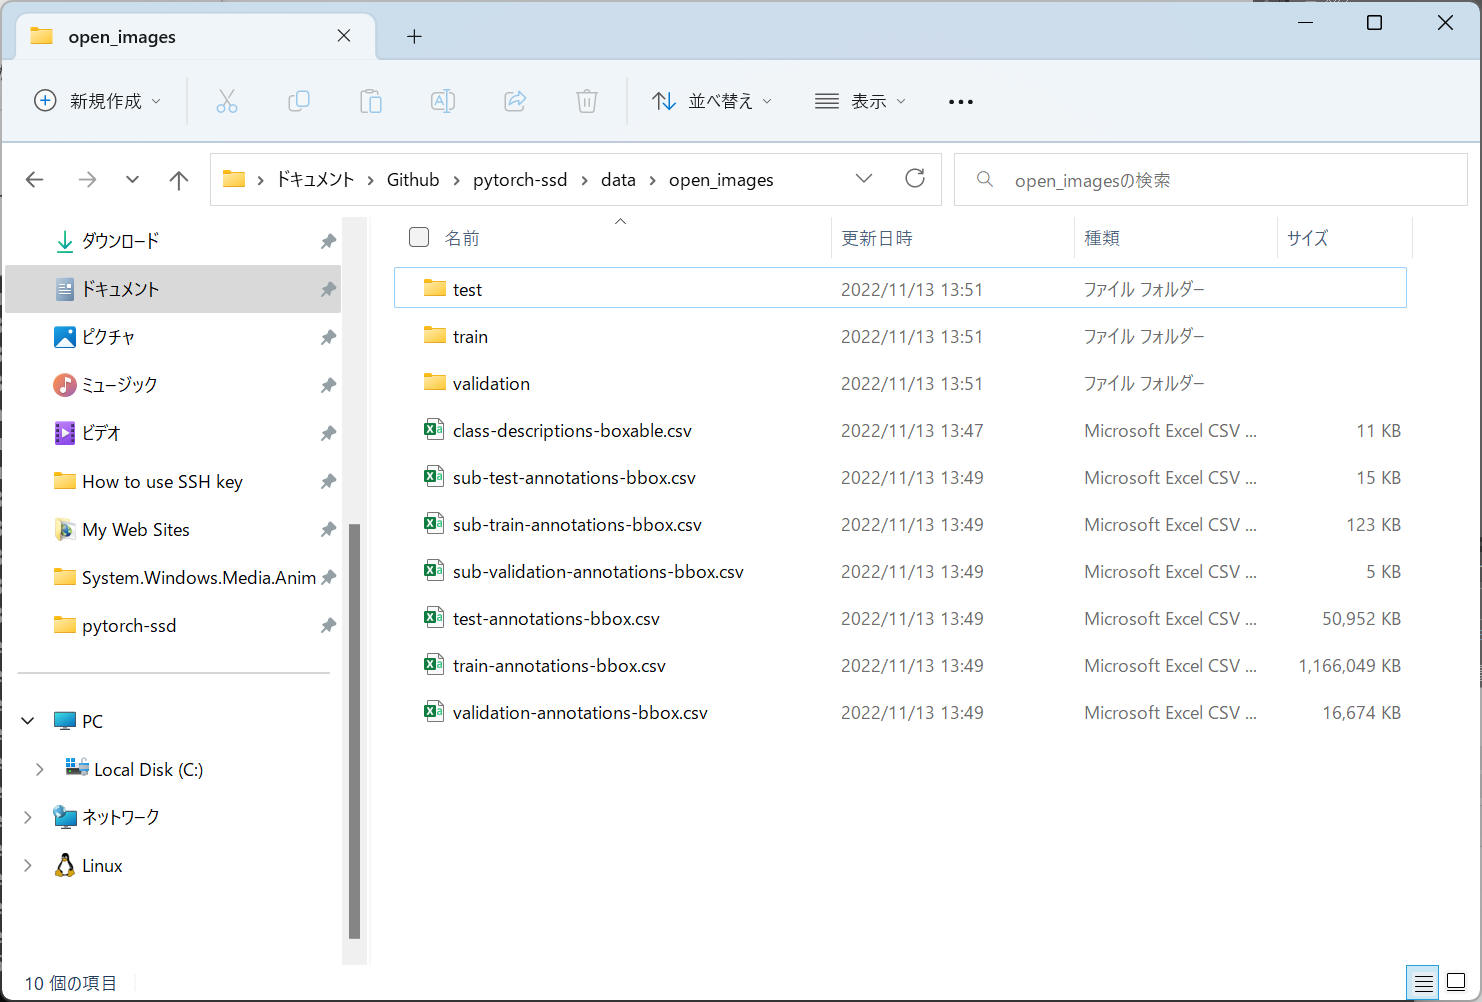Navigate to pytorch-ssd in breadcrumb
This screenshot has height=1002, width=1482.
tap(520, 180)
